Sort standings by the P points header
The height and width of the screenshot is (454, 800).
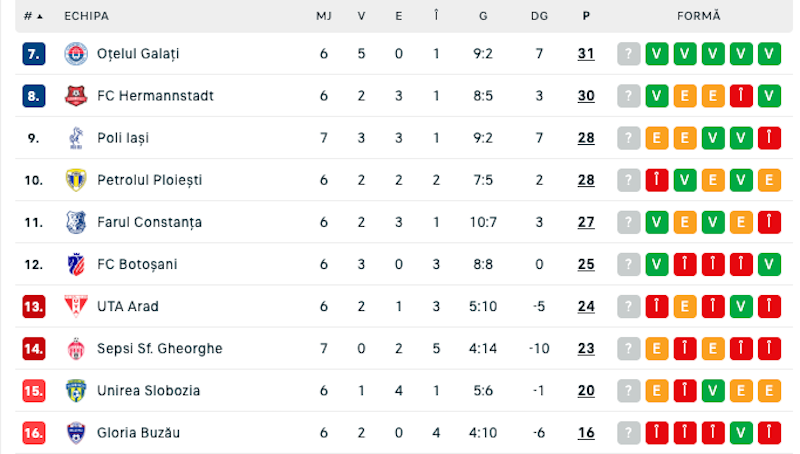[586, 16]
